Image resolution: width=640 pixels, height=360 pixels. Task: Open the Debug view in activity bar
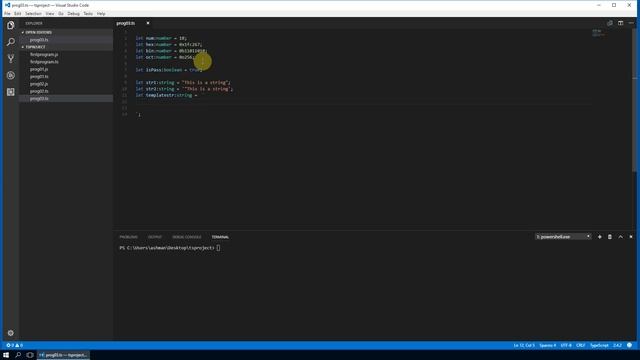pos(11,76)
